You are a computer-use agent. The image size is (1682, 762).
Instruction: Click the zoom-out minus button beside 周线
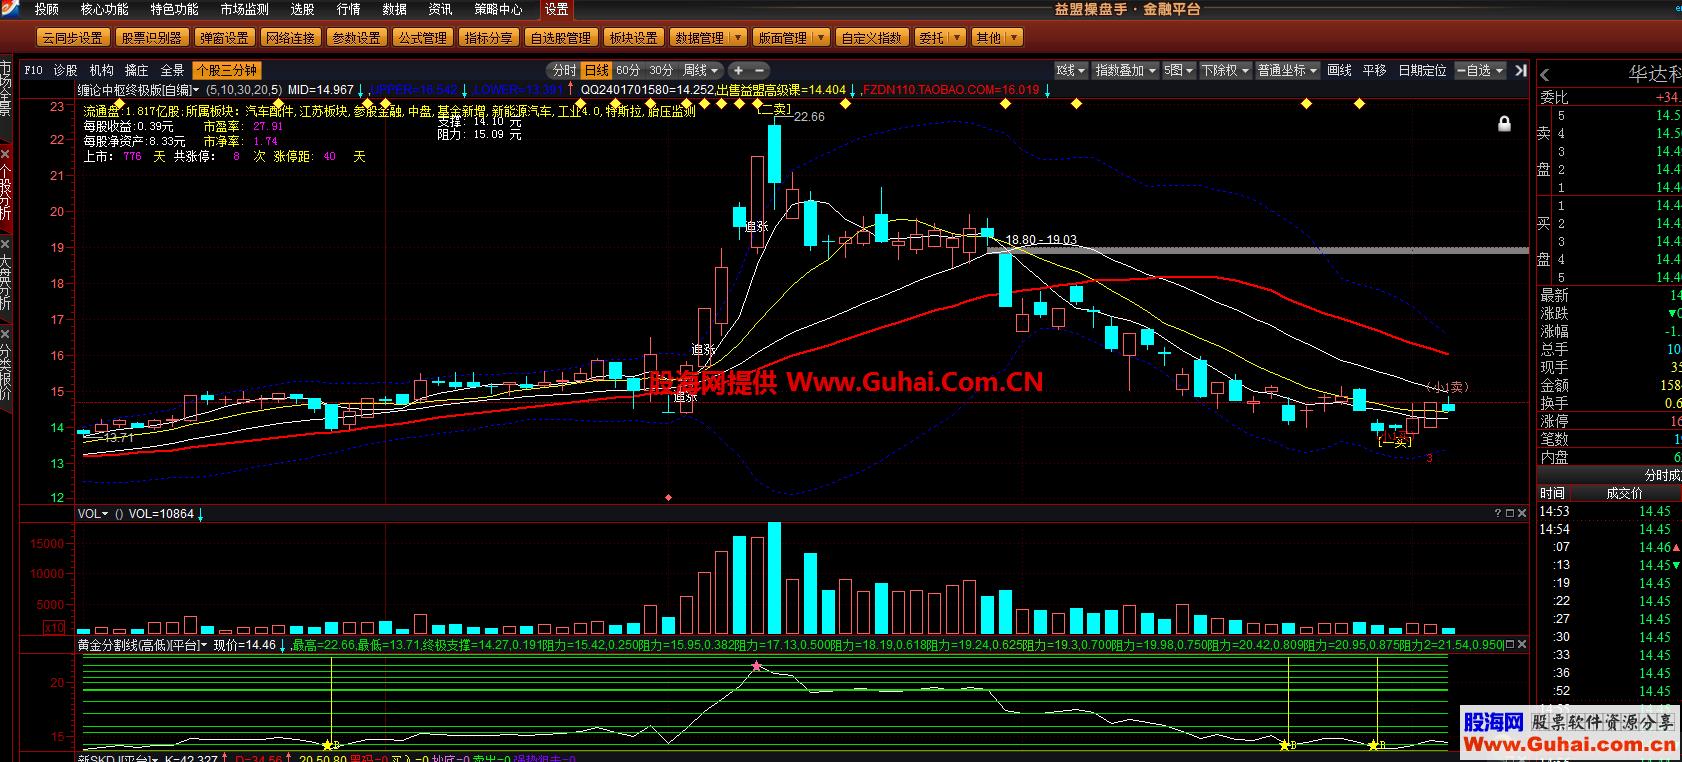[x=760, y=70]
